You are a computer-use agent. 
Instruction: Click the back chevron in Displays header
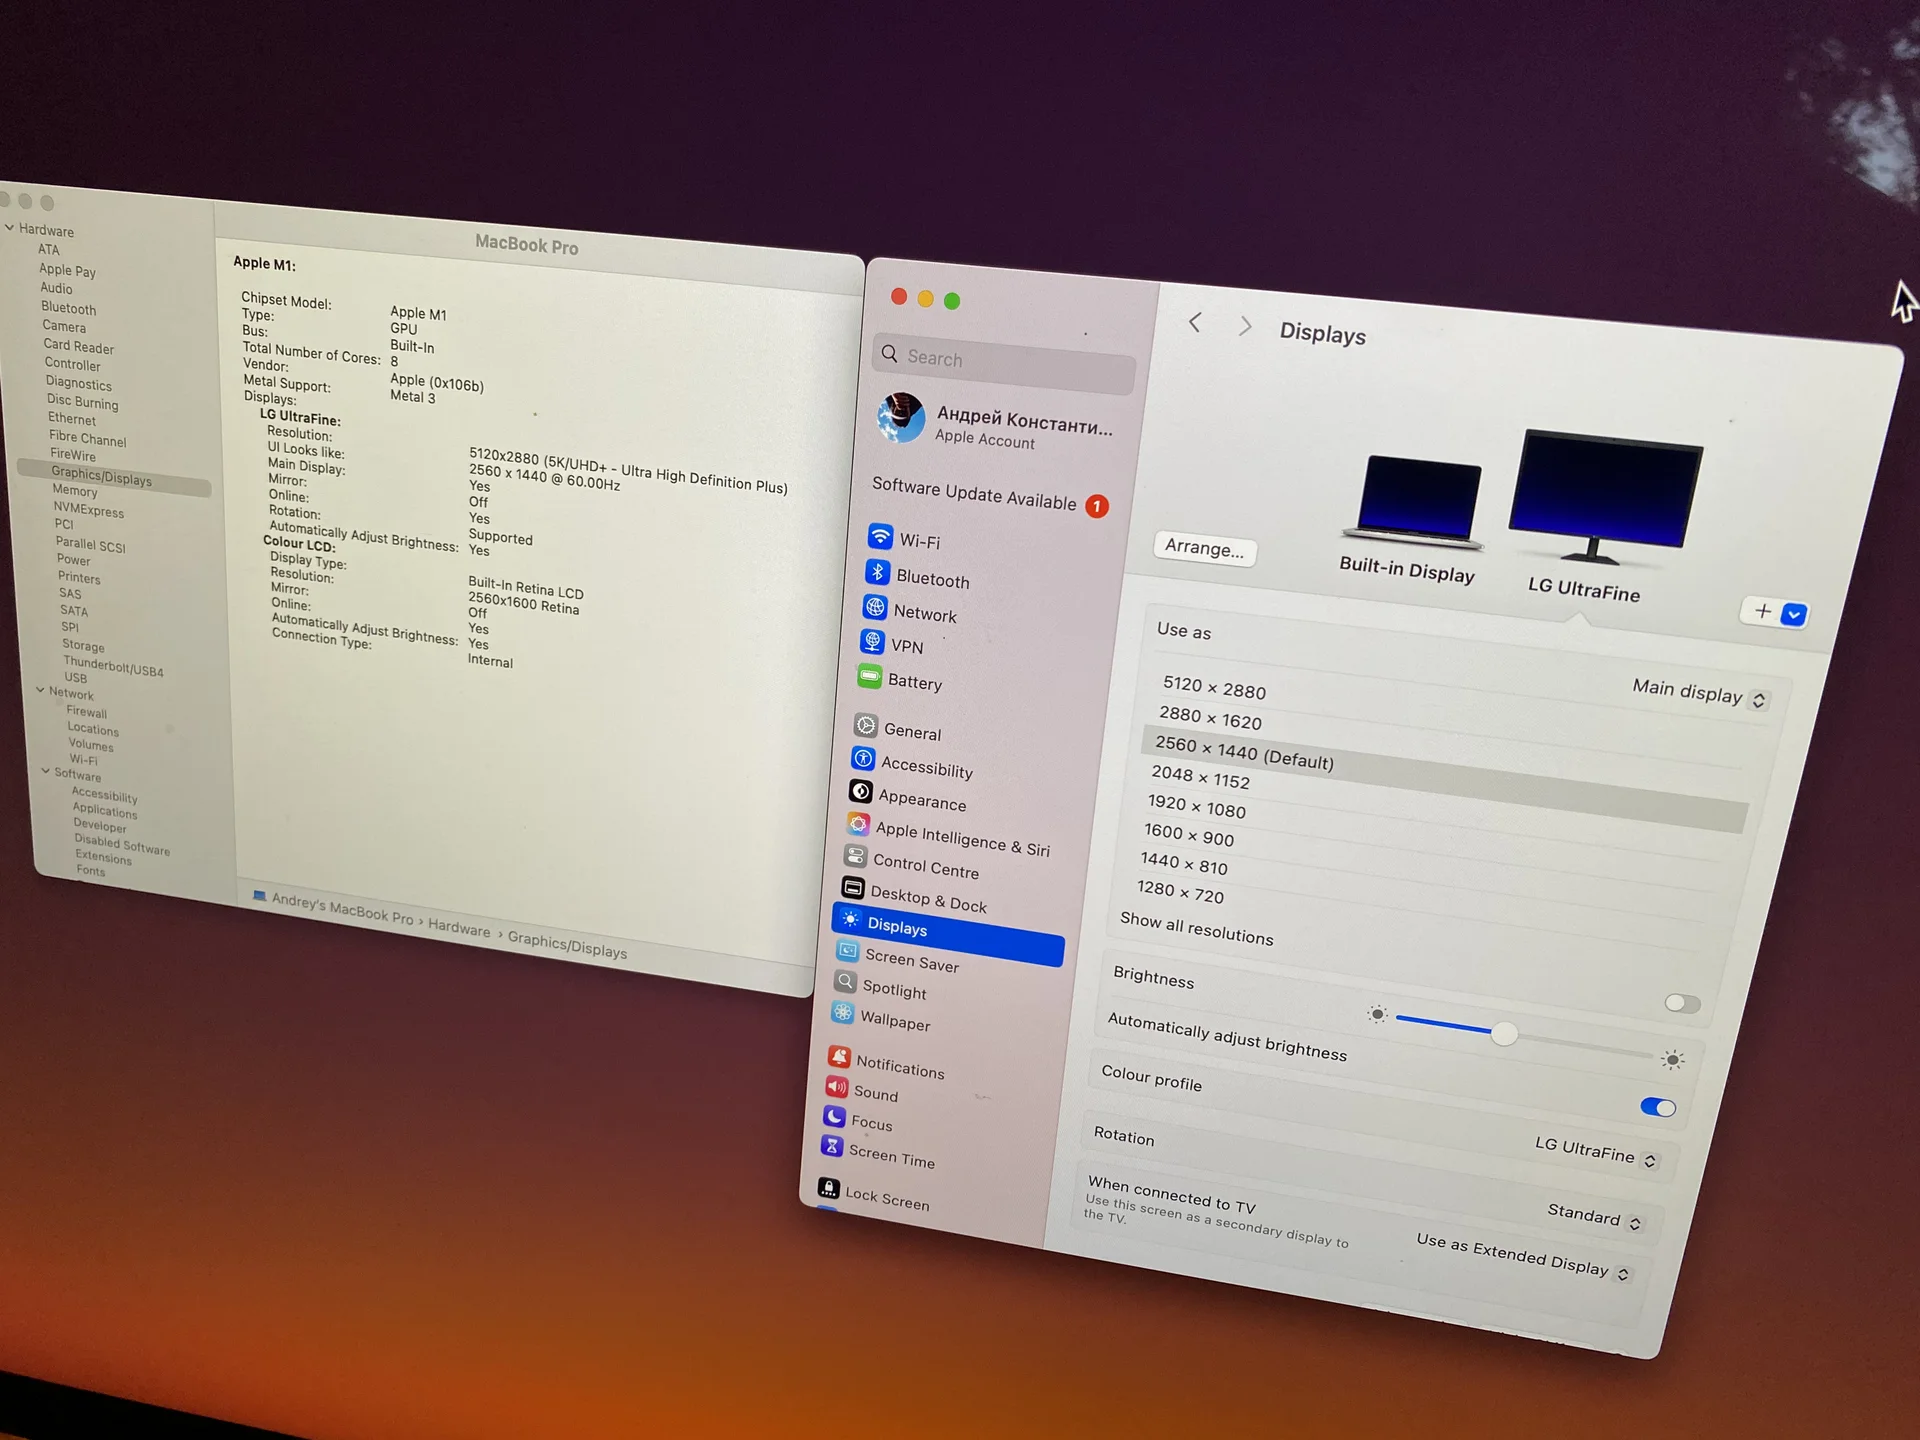[1195, 322]
